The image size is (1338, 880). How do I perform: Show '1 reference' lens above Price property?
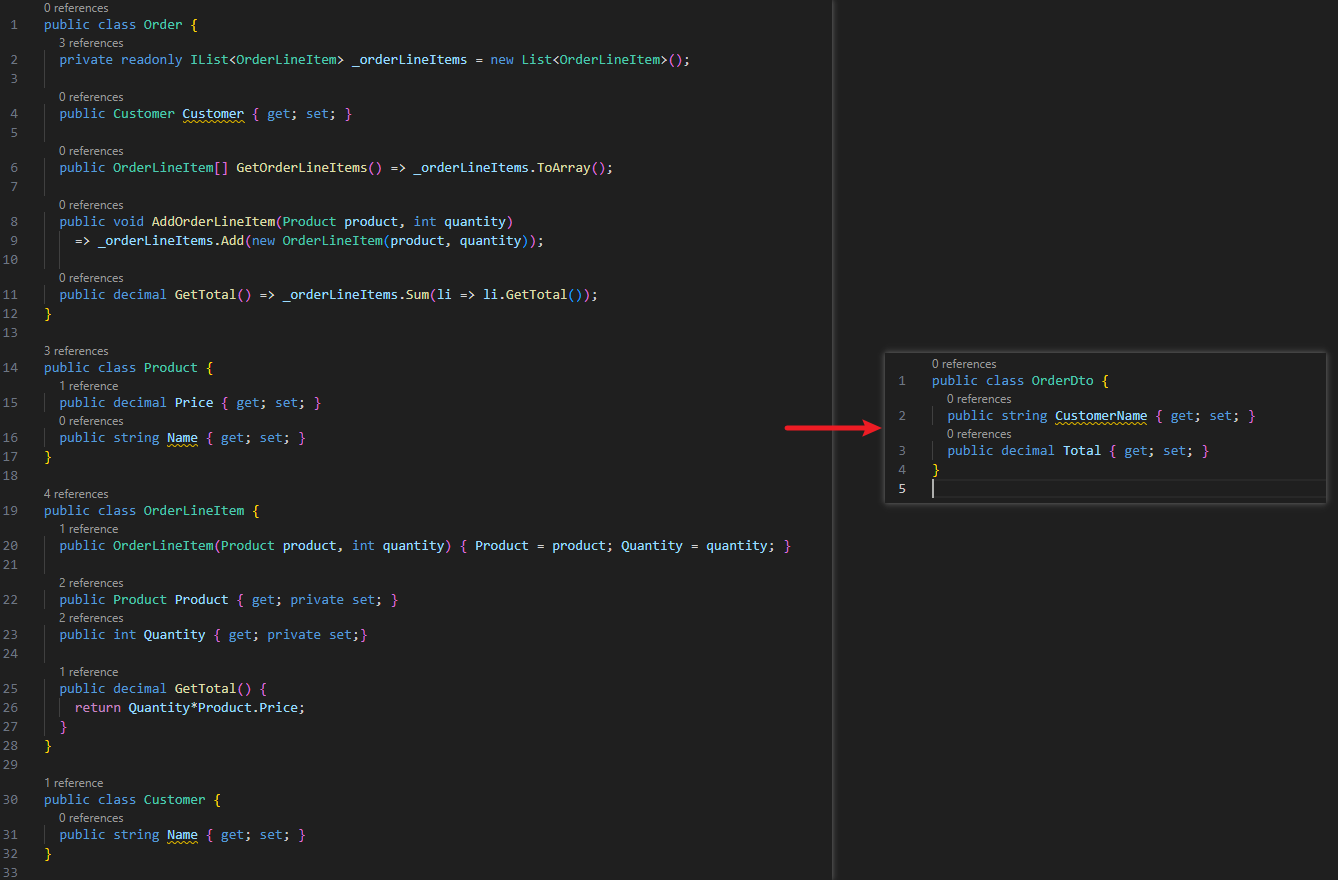(x=88, y=386)
